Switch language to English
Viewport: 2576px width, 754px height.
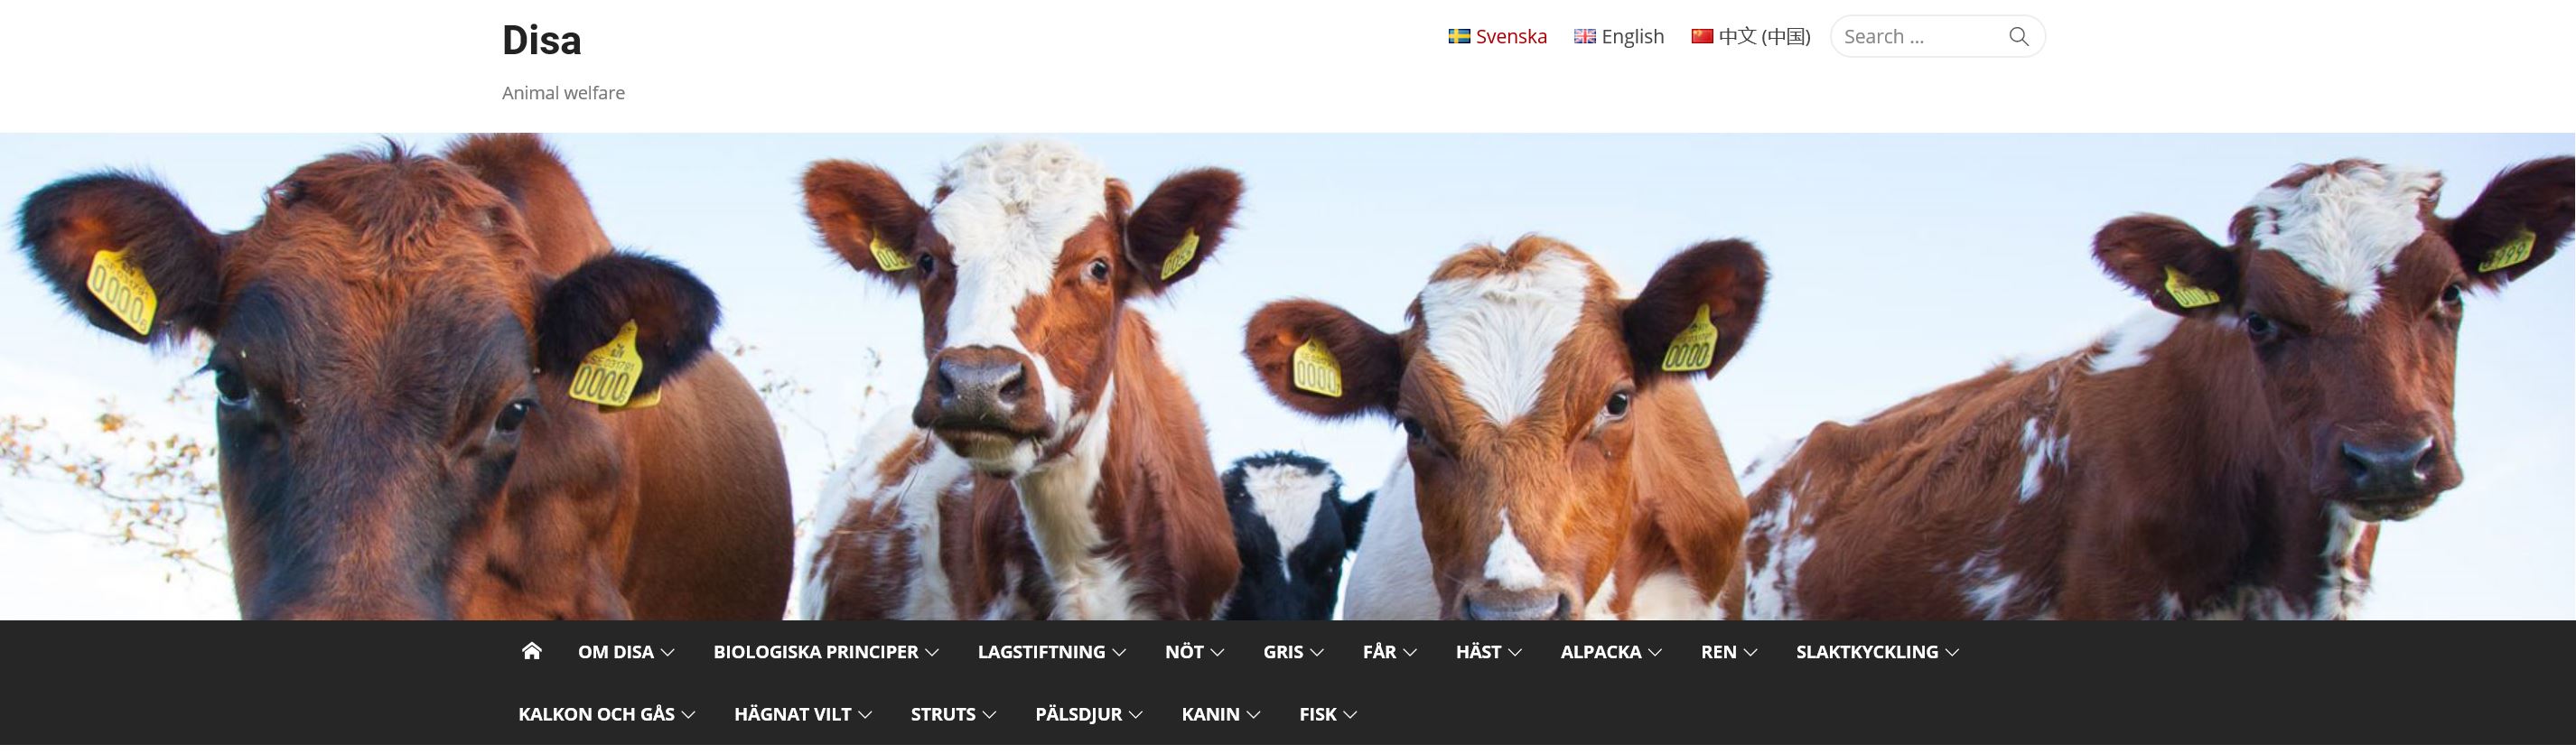tap(1632, 36)
